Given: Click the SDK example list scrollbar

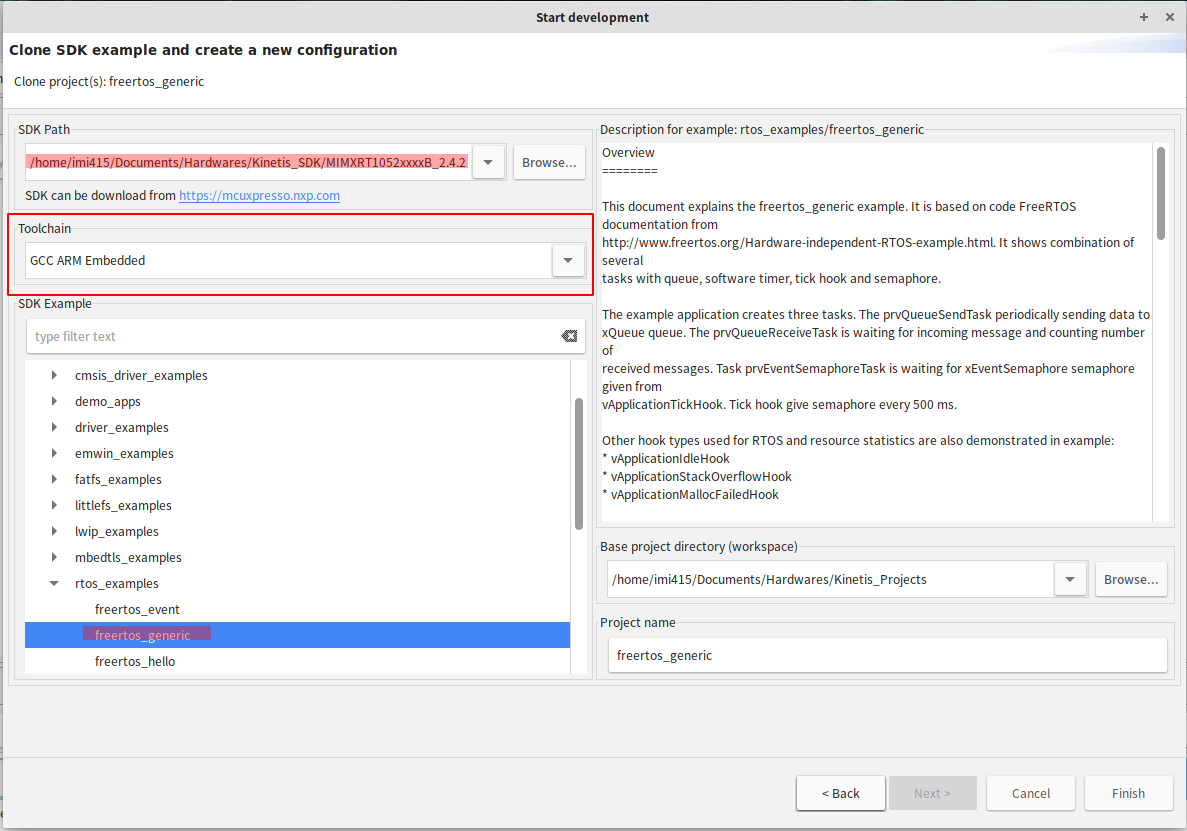Looking at the screenshot, I should point(579,464).
